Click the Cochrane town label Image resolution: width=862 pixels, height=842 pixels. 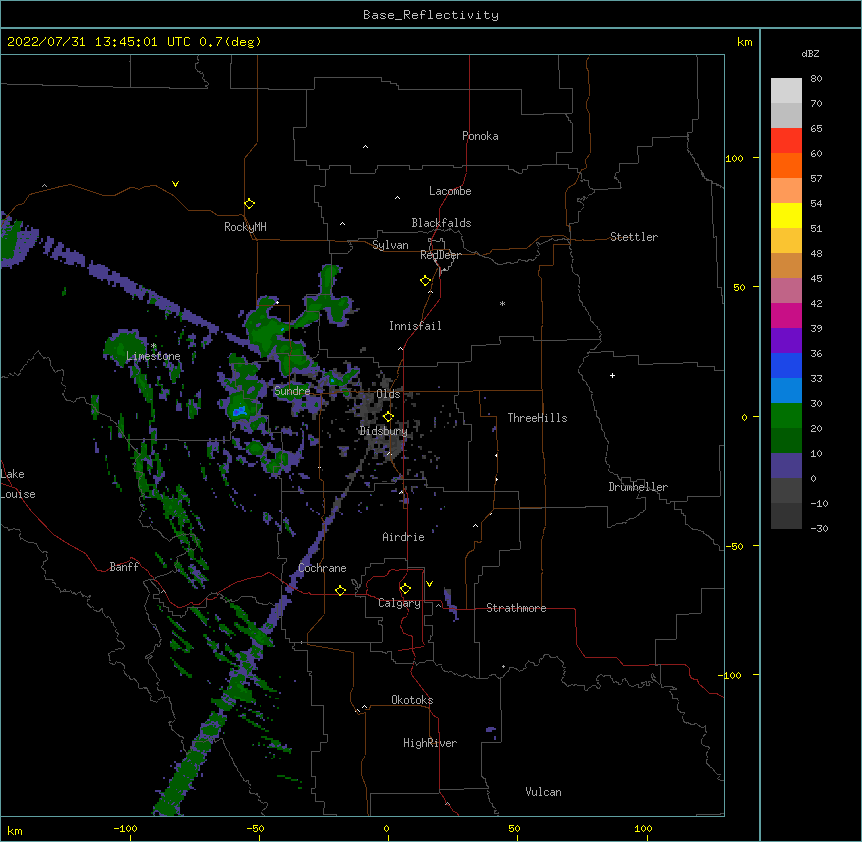coord(322,568)
